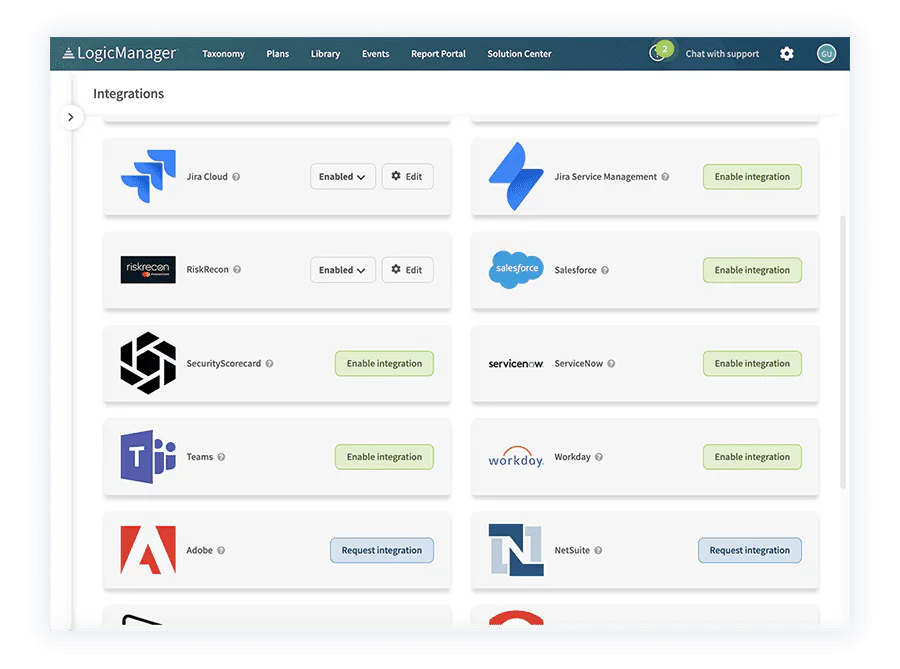Viewport: 900px width, 669px height.
Task: Edit the Jira Cloud integration settings
Action: (x=407, y=176)
